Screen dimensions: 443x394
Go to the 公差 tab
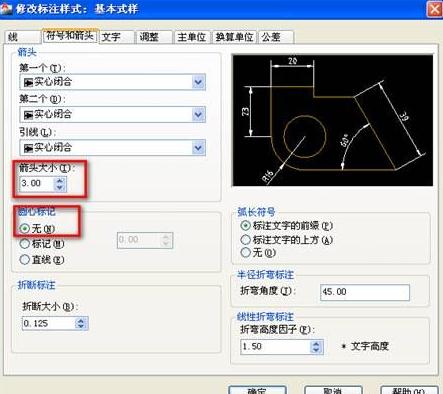(276, 37)
